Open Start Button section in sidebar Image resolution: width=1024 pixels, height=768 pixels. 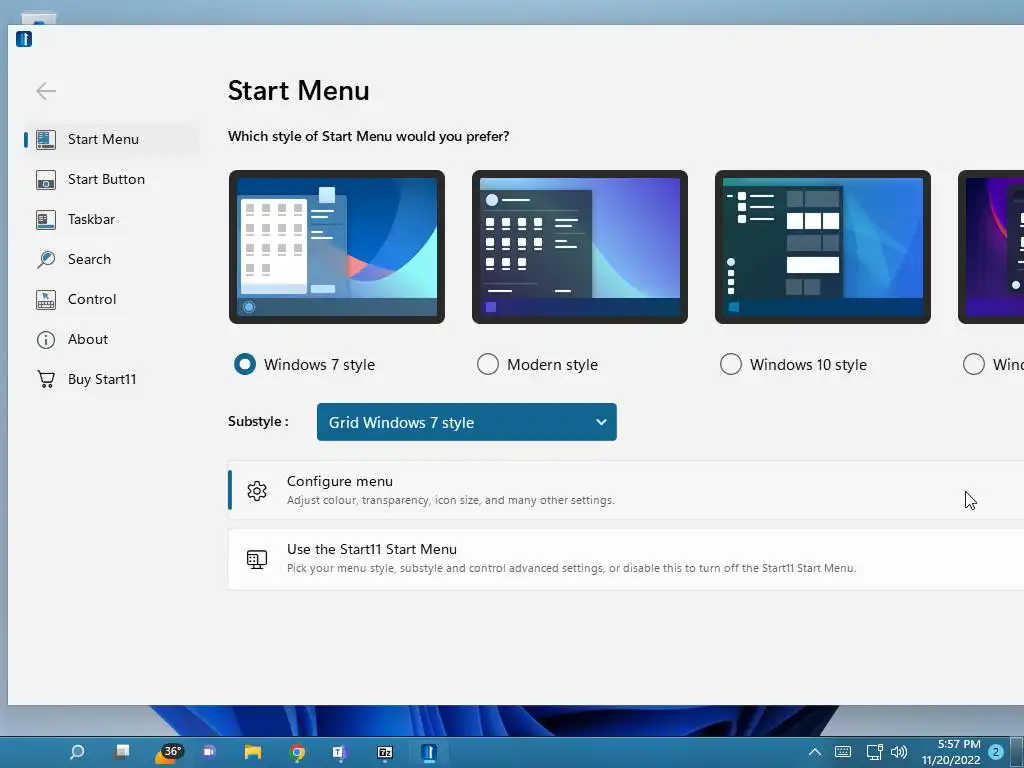(x=110, y=179)
